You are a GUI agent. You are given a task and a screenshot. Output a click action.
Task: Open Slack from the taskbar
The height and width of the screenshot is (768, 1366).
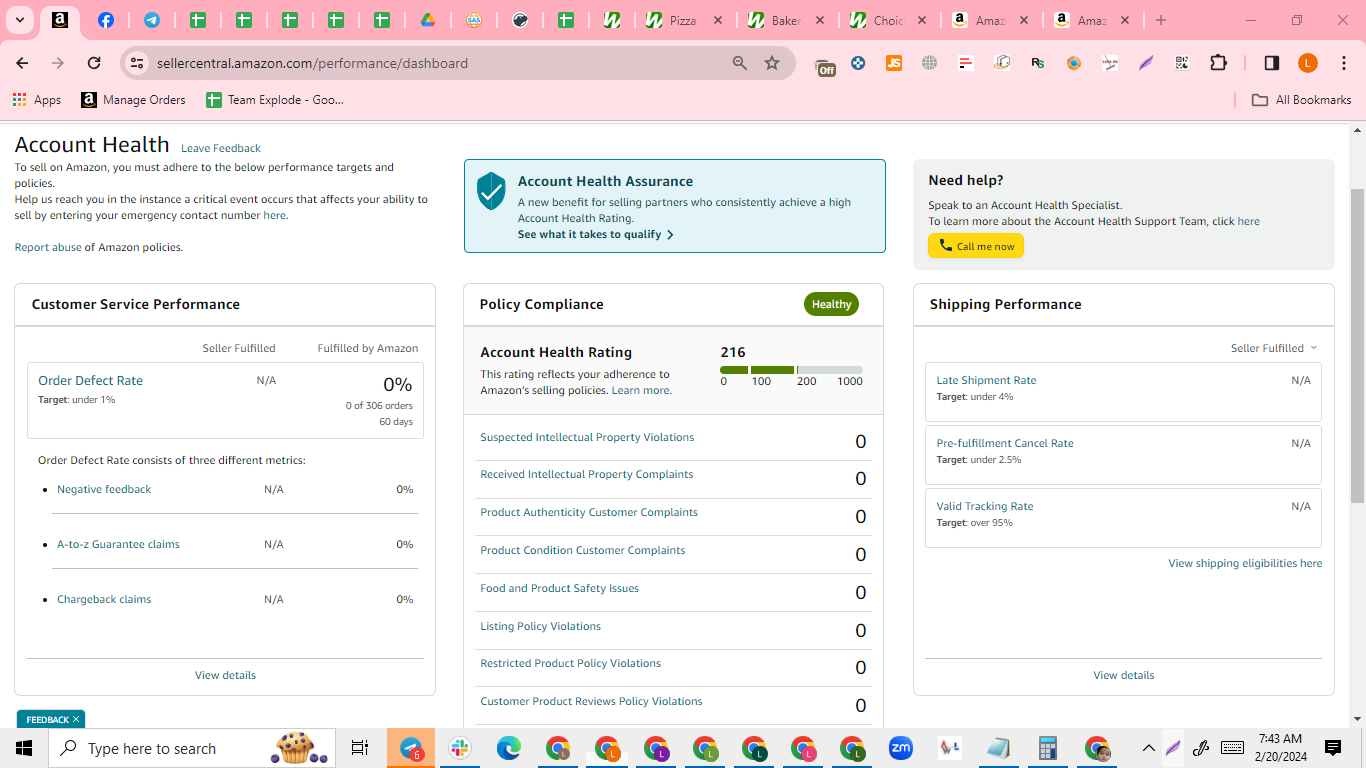pos(460,748)
